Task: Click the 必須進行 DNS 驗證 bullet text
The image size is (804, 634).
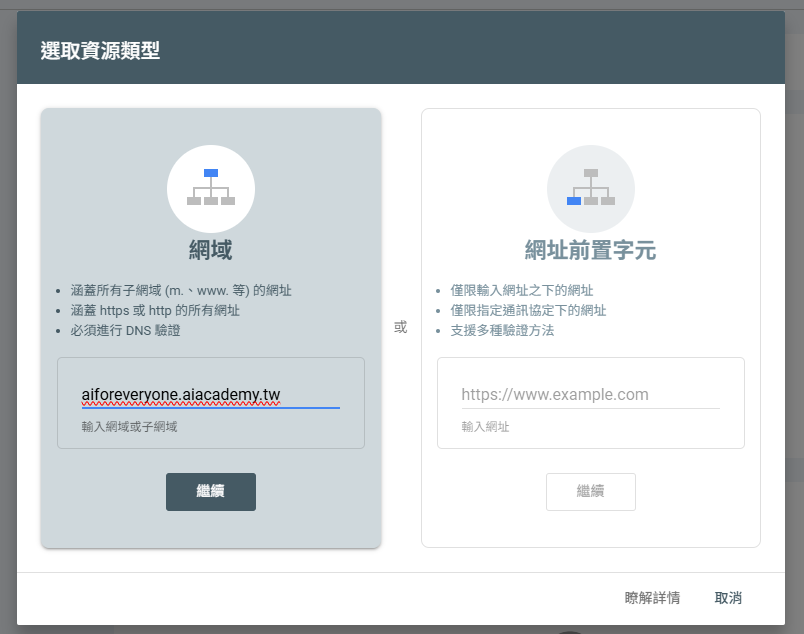Action: tap(125, 330)
